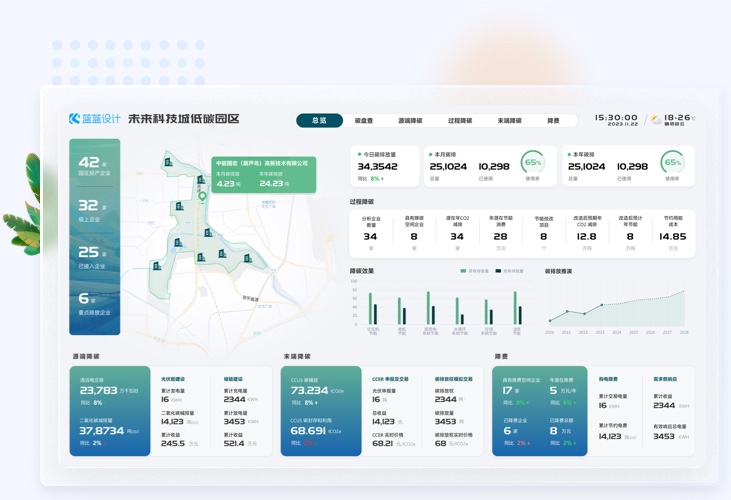Image resolution: width=731 pixels, height=500 pixels.
Task: Select the leftmost building marker on map
Action: pyautogui.click(x=156, y=266)
